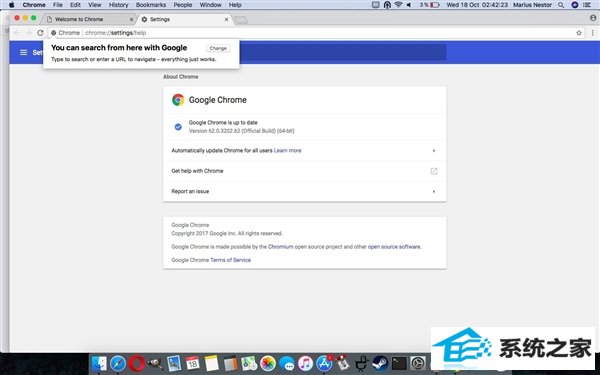Open Notes from the dock
The image size is (600, 375).
(x=211, y=364)
